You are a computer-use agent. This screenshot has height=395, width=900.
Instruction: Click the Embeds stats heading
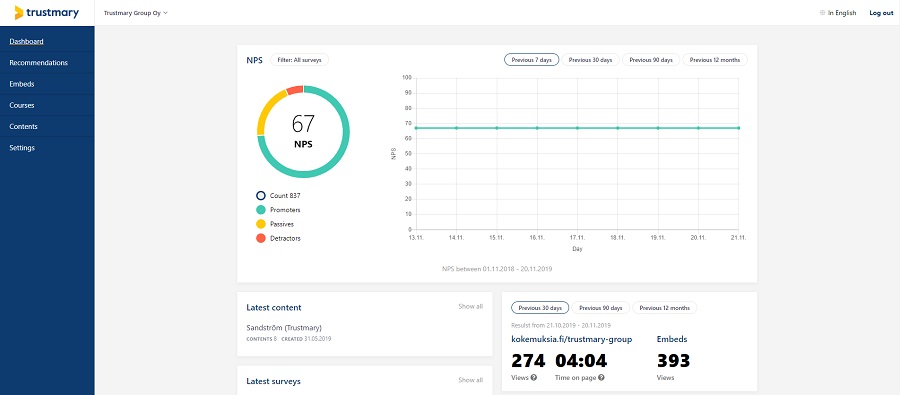pyautogui.click(x=672, y=339)
